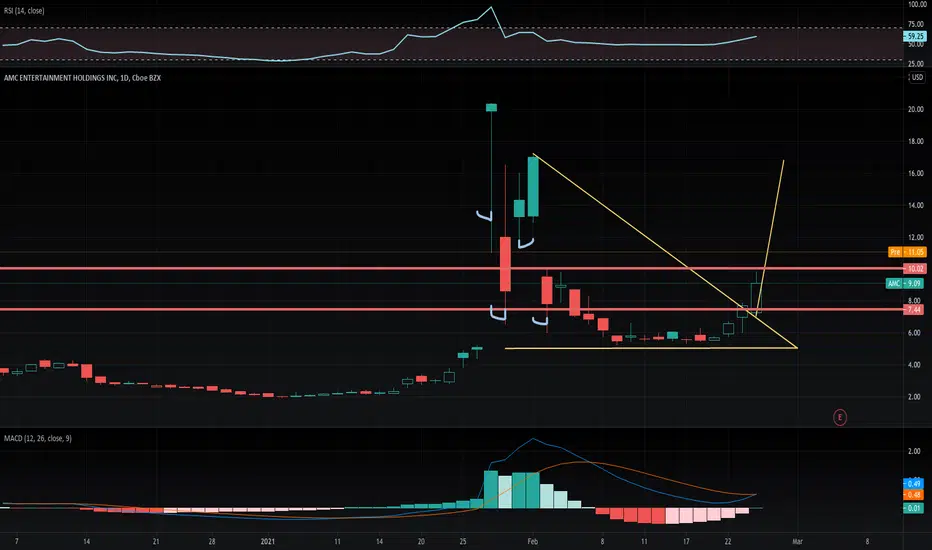The image size is (932, 550).
Task: Click the MACD line peak near Feb
Action: coord(533,439)
